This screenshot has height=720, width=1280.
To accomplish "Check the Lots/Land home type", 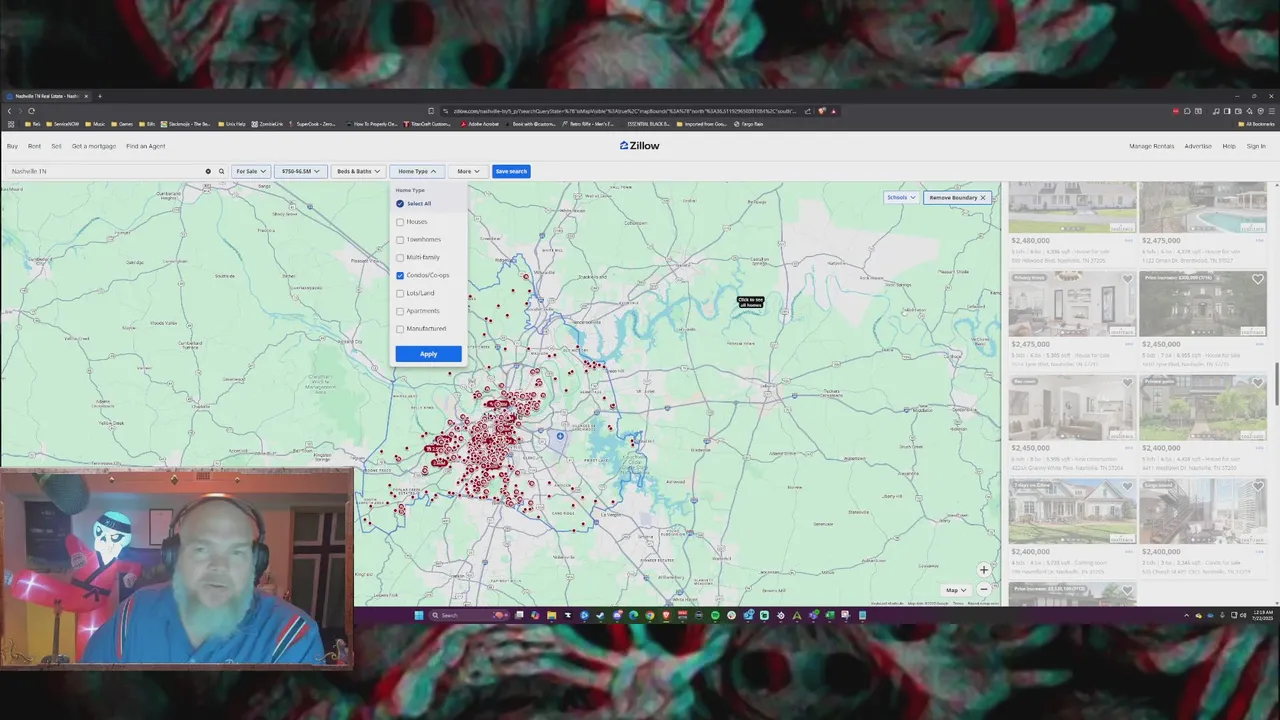I will coord(400,293).
